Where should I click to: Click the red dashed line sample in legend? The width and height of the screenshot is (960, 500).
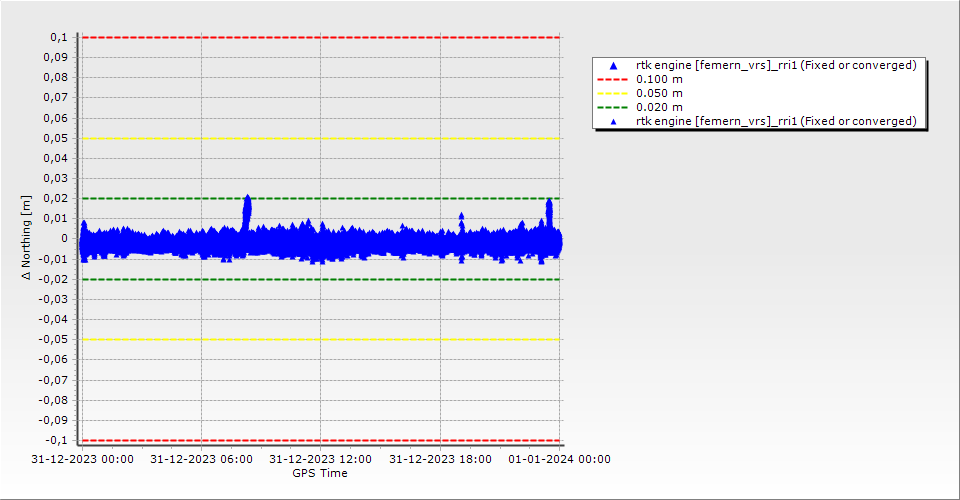pos(614,79)
